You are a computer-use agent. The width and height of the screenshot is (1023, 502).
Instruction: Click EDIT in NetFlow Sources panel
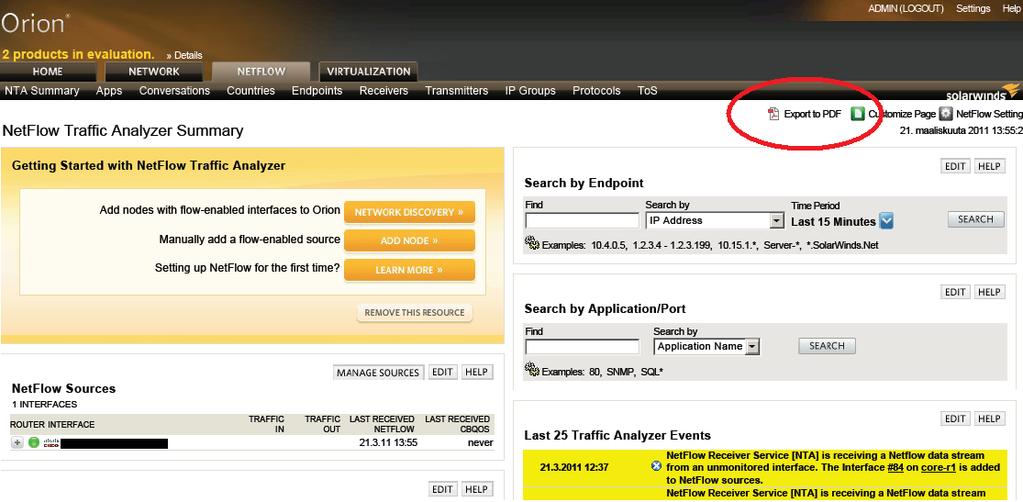tap(442, 372)
